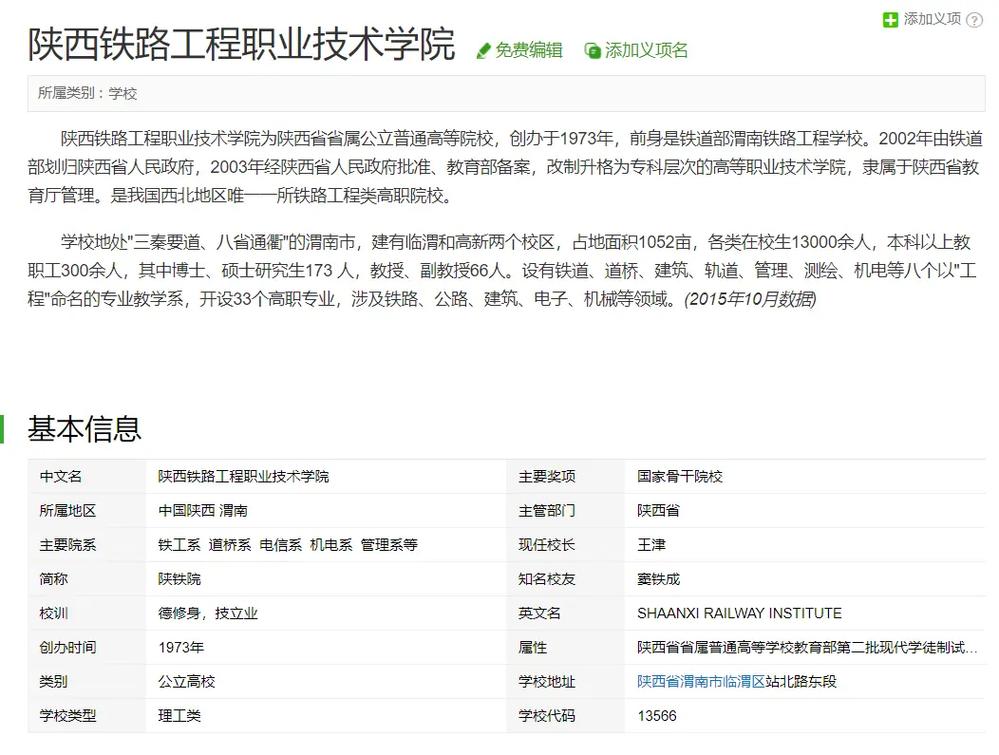Click the green plus 添加义项 icon

[x=890, y=20]
